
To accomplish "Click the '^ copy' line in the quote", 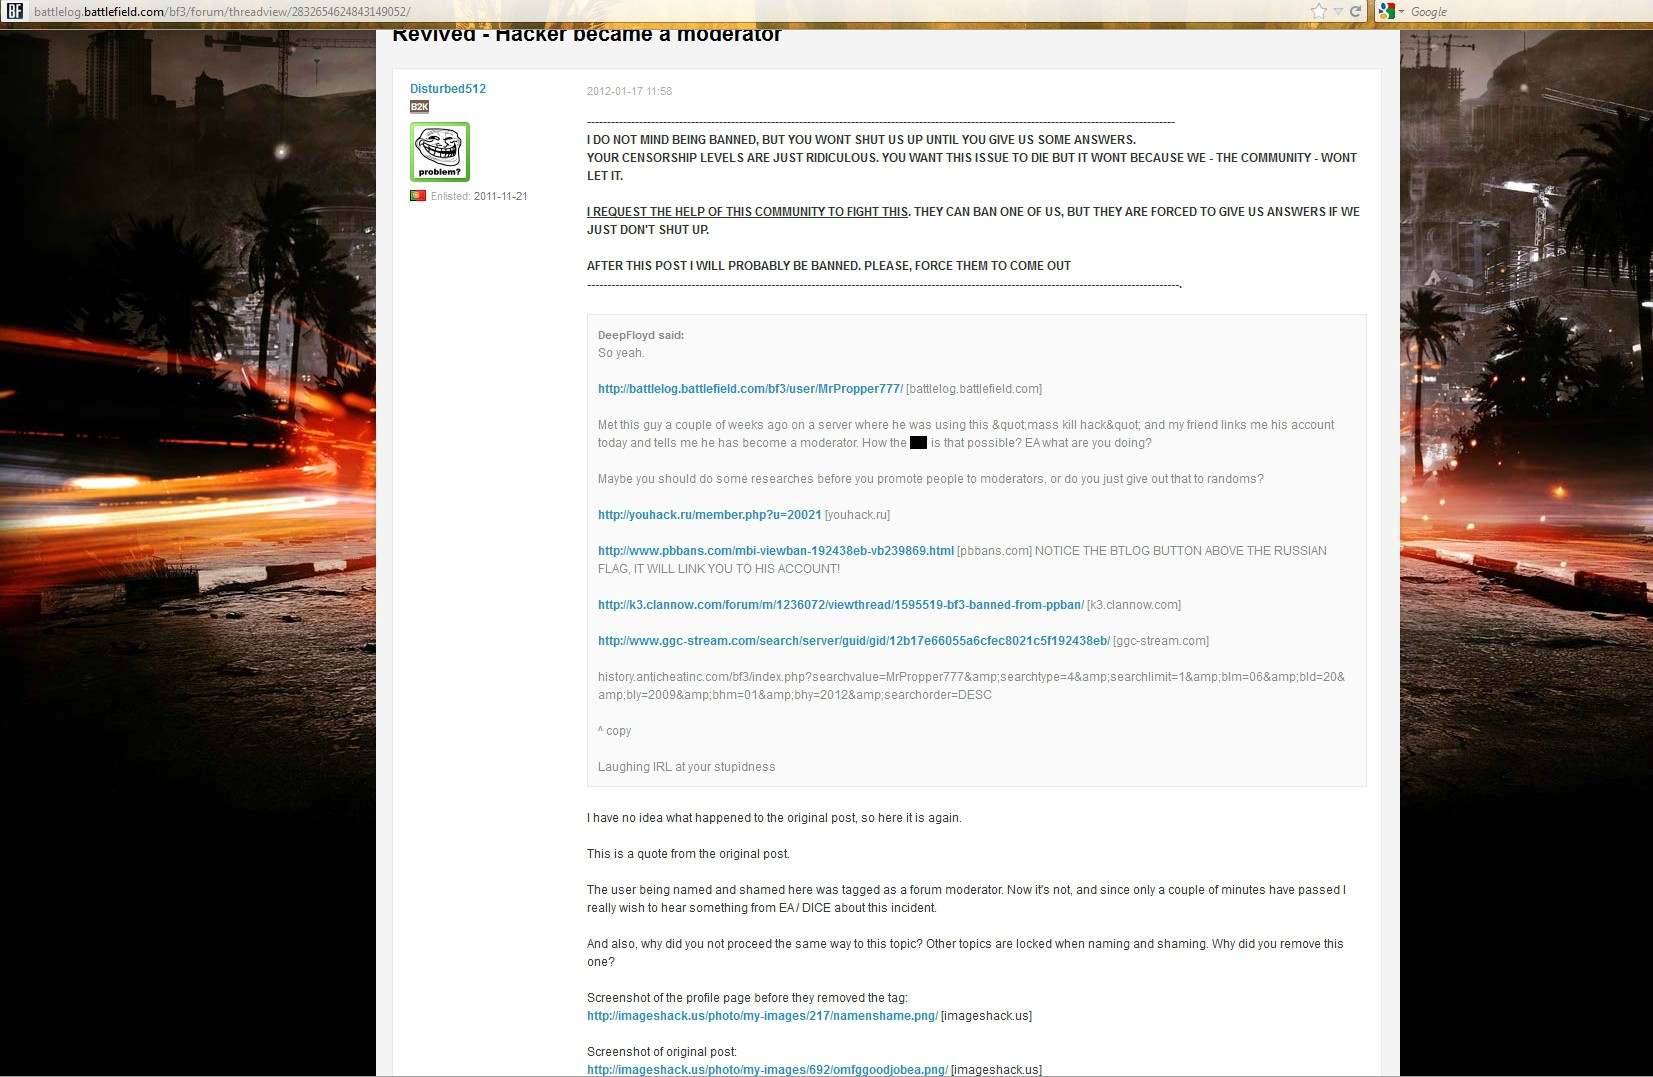I will click(x=615, y=731).
